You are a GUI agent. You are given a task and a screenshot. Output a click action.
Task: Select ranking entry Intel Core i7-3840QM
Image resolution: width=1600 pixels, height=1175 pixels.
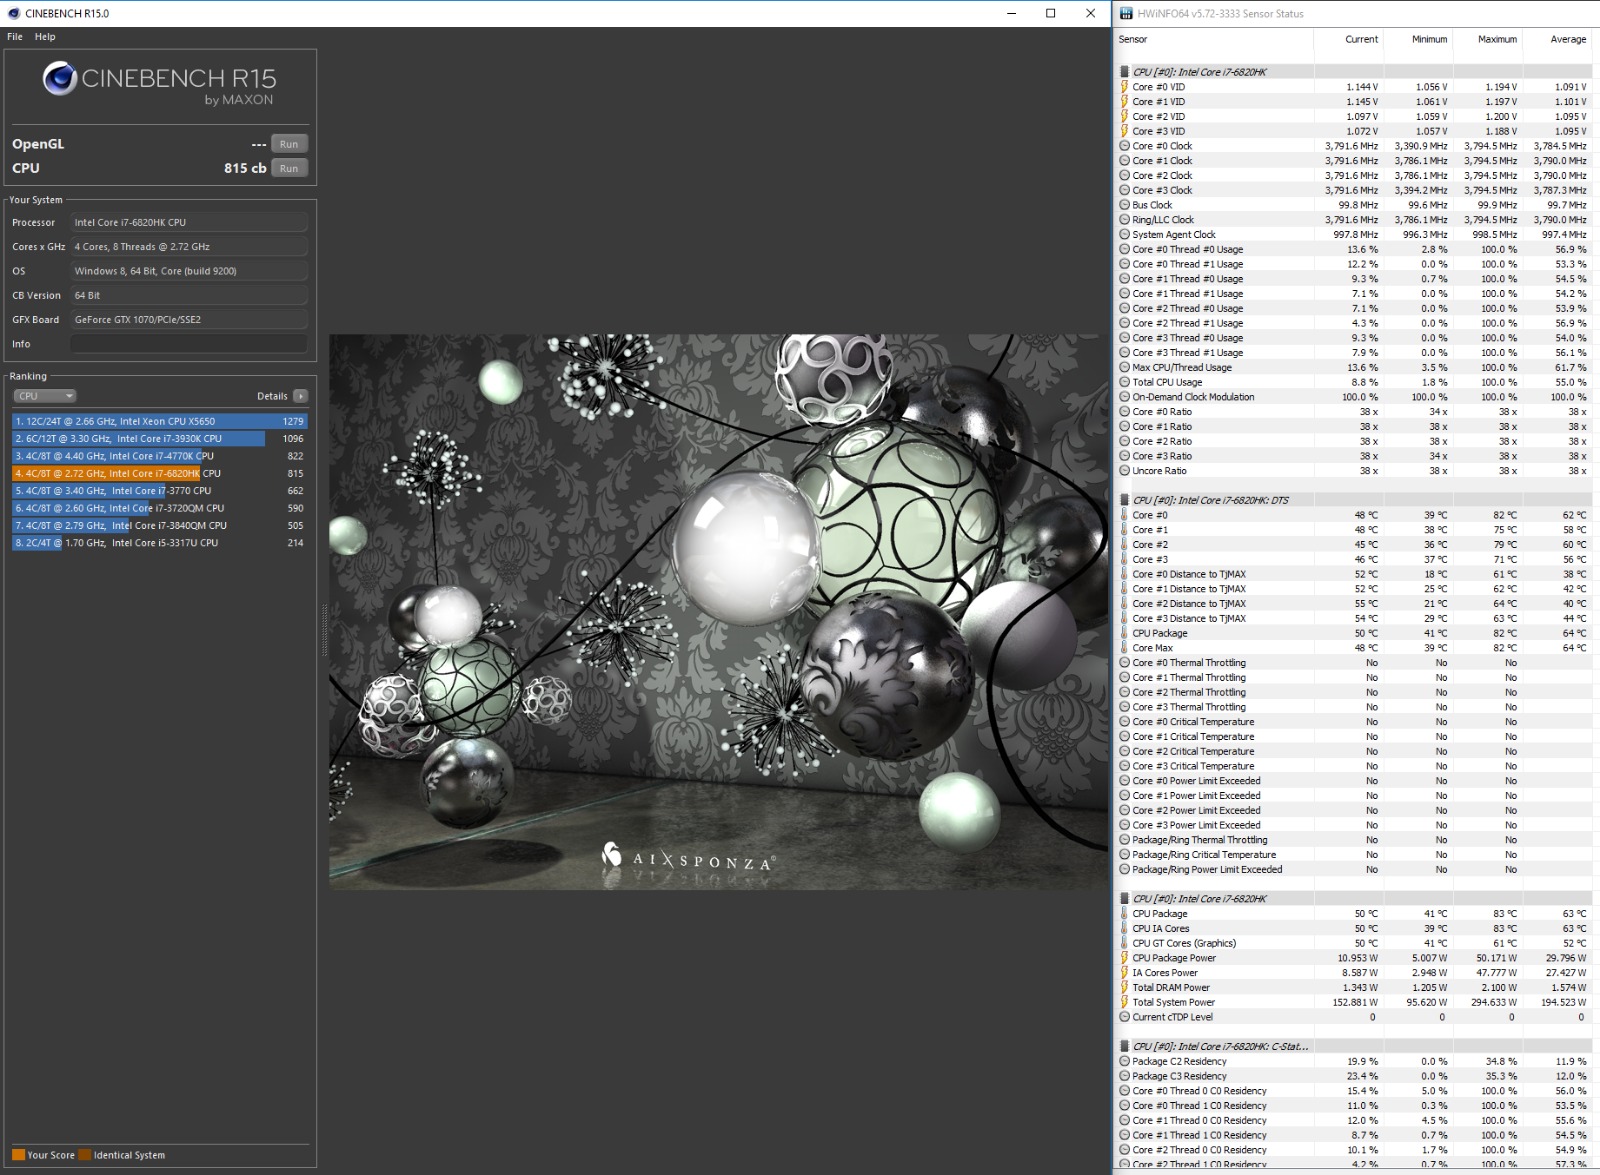pos(159,525)
